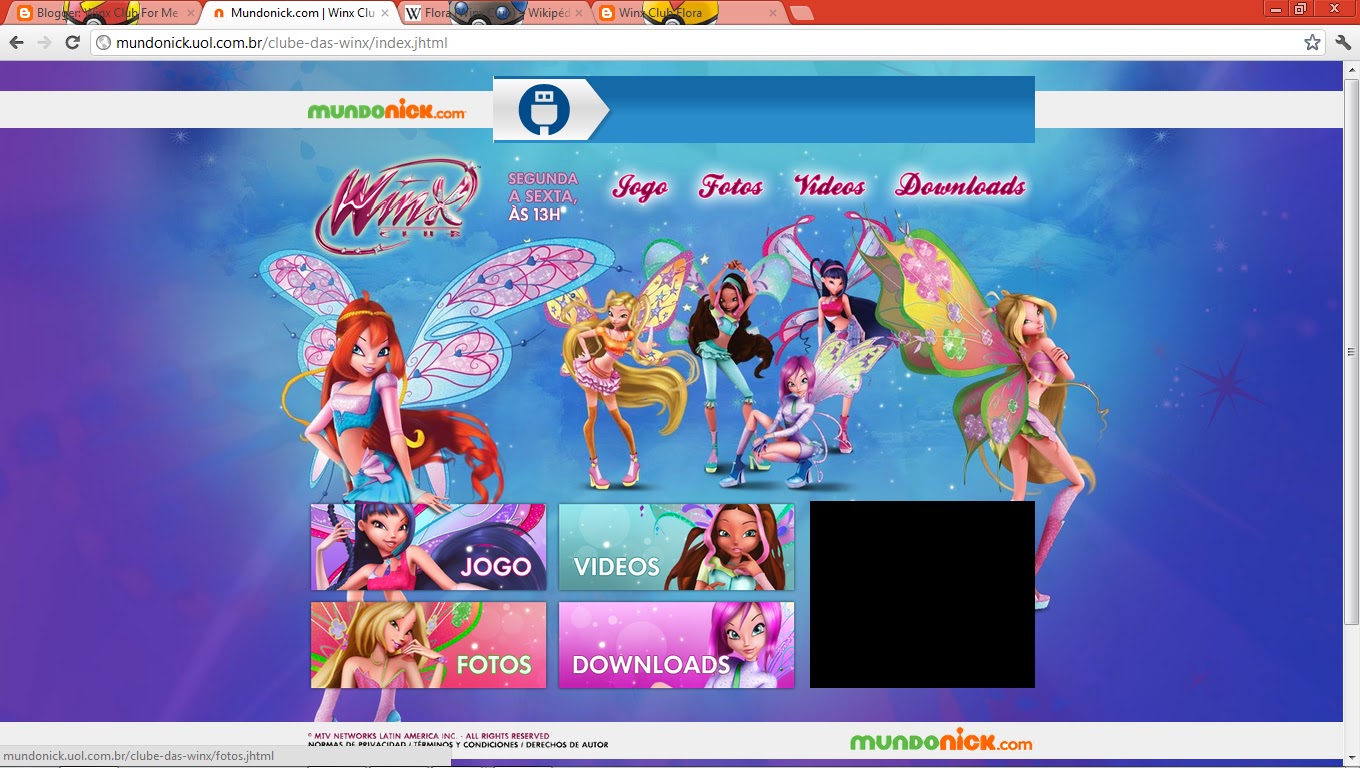Open the Videos menu link at top
The image size is (1360, 768).
coord(829,186)
